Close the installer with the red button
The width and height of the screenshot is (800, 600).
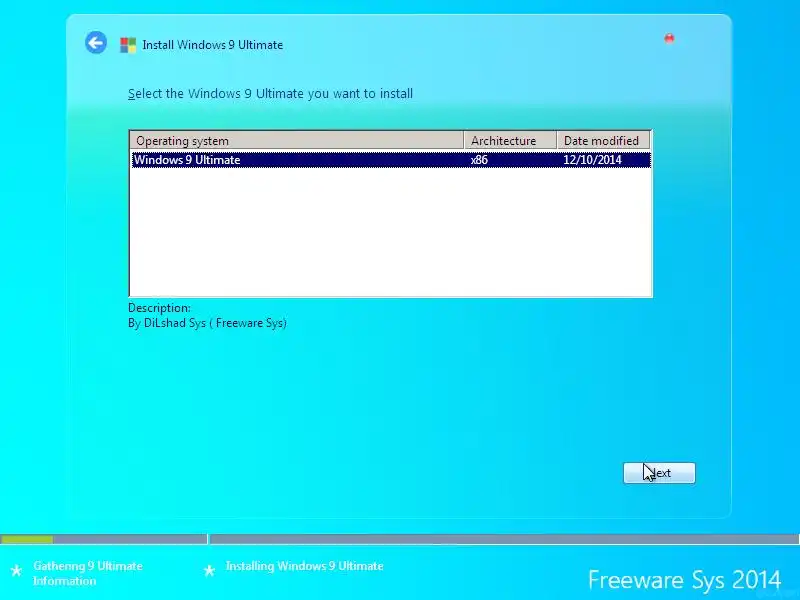point(669,38)
